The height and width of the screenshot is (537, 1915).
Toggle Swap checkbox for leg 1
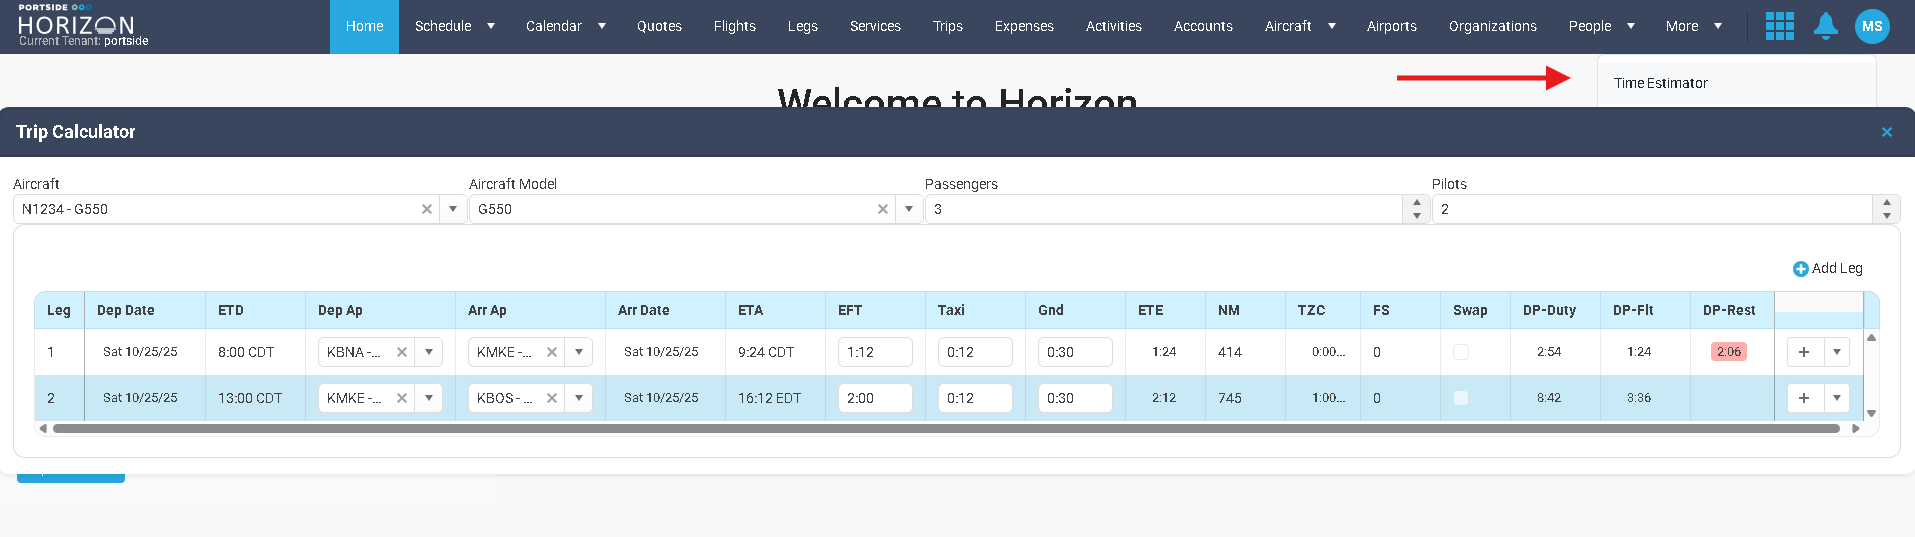(x=1461, y=352)
